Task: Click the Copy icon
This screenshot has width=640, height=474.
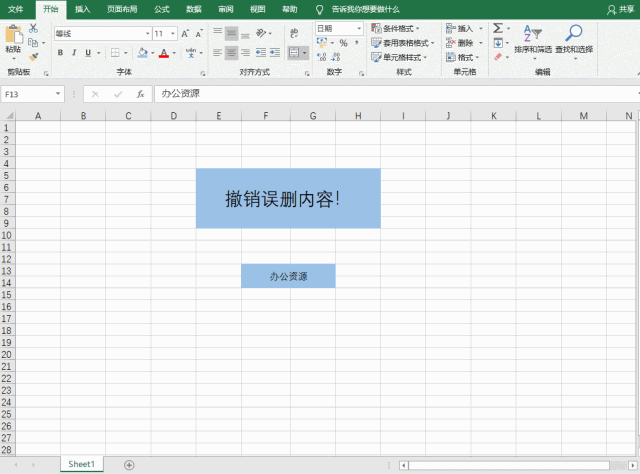Action: coord(33,42)
